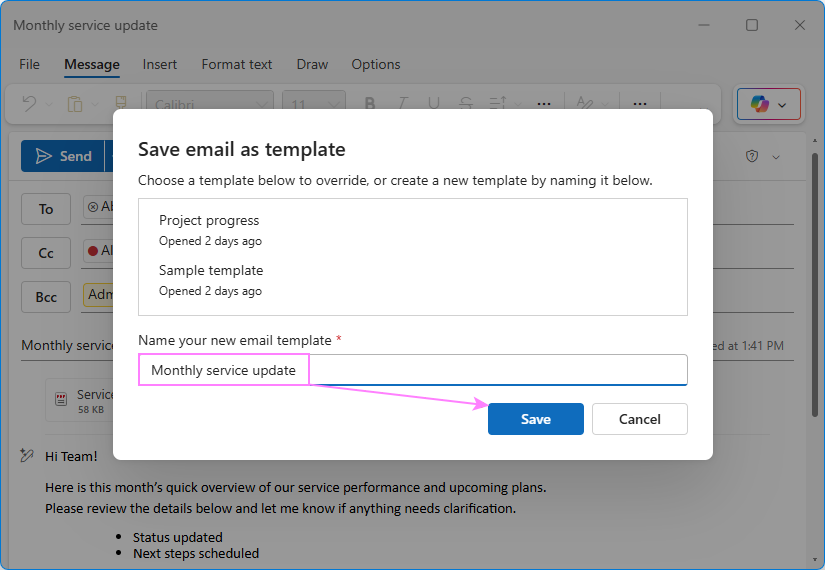Expand the Paste options dropdown
Viewport: 825px width, 570px height.
pos(95,104)
